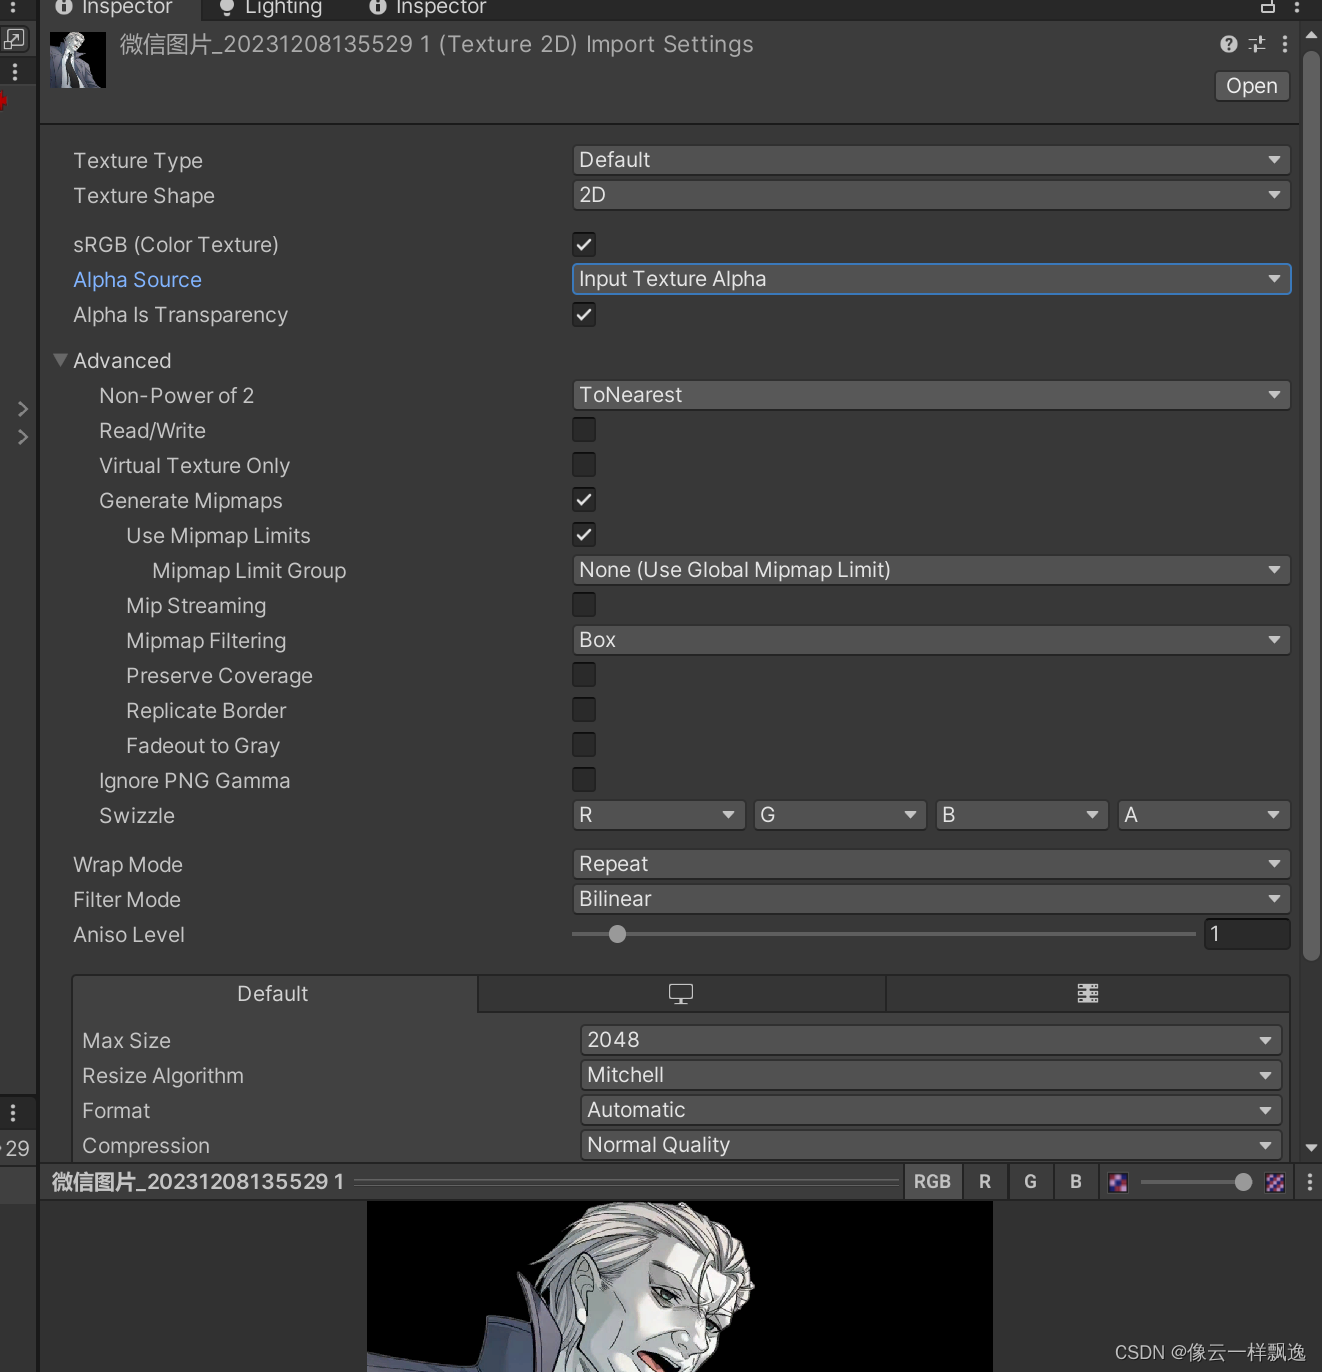1322x1372 pixels.
Task: Open the import settings kebab menu
Action: (x=1284, y=44)
